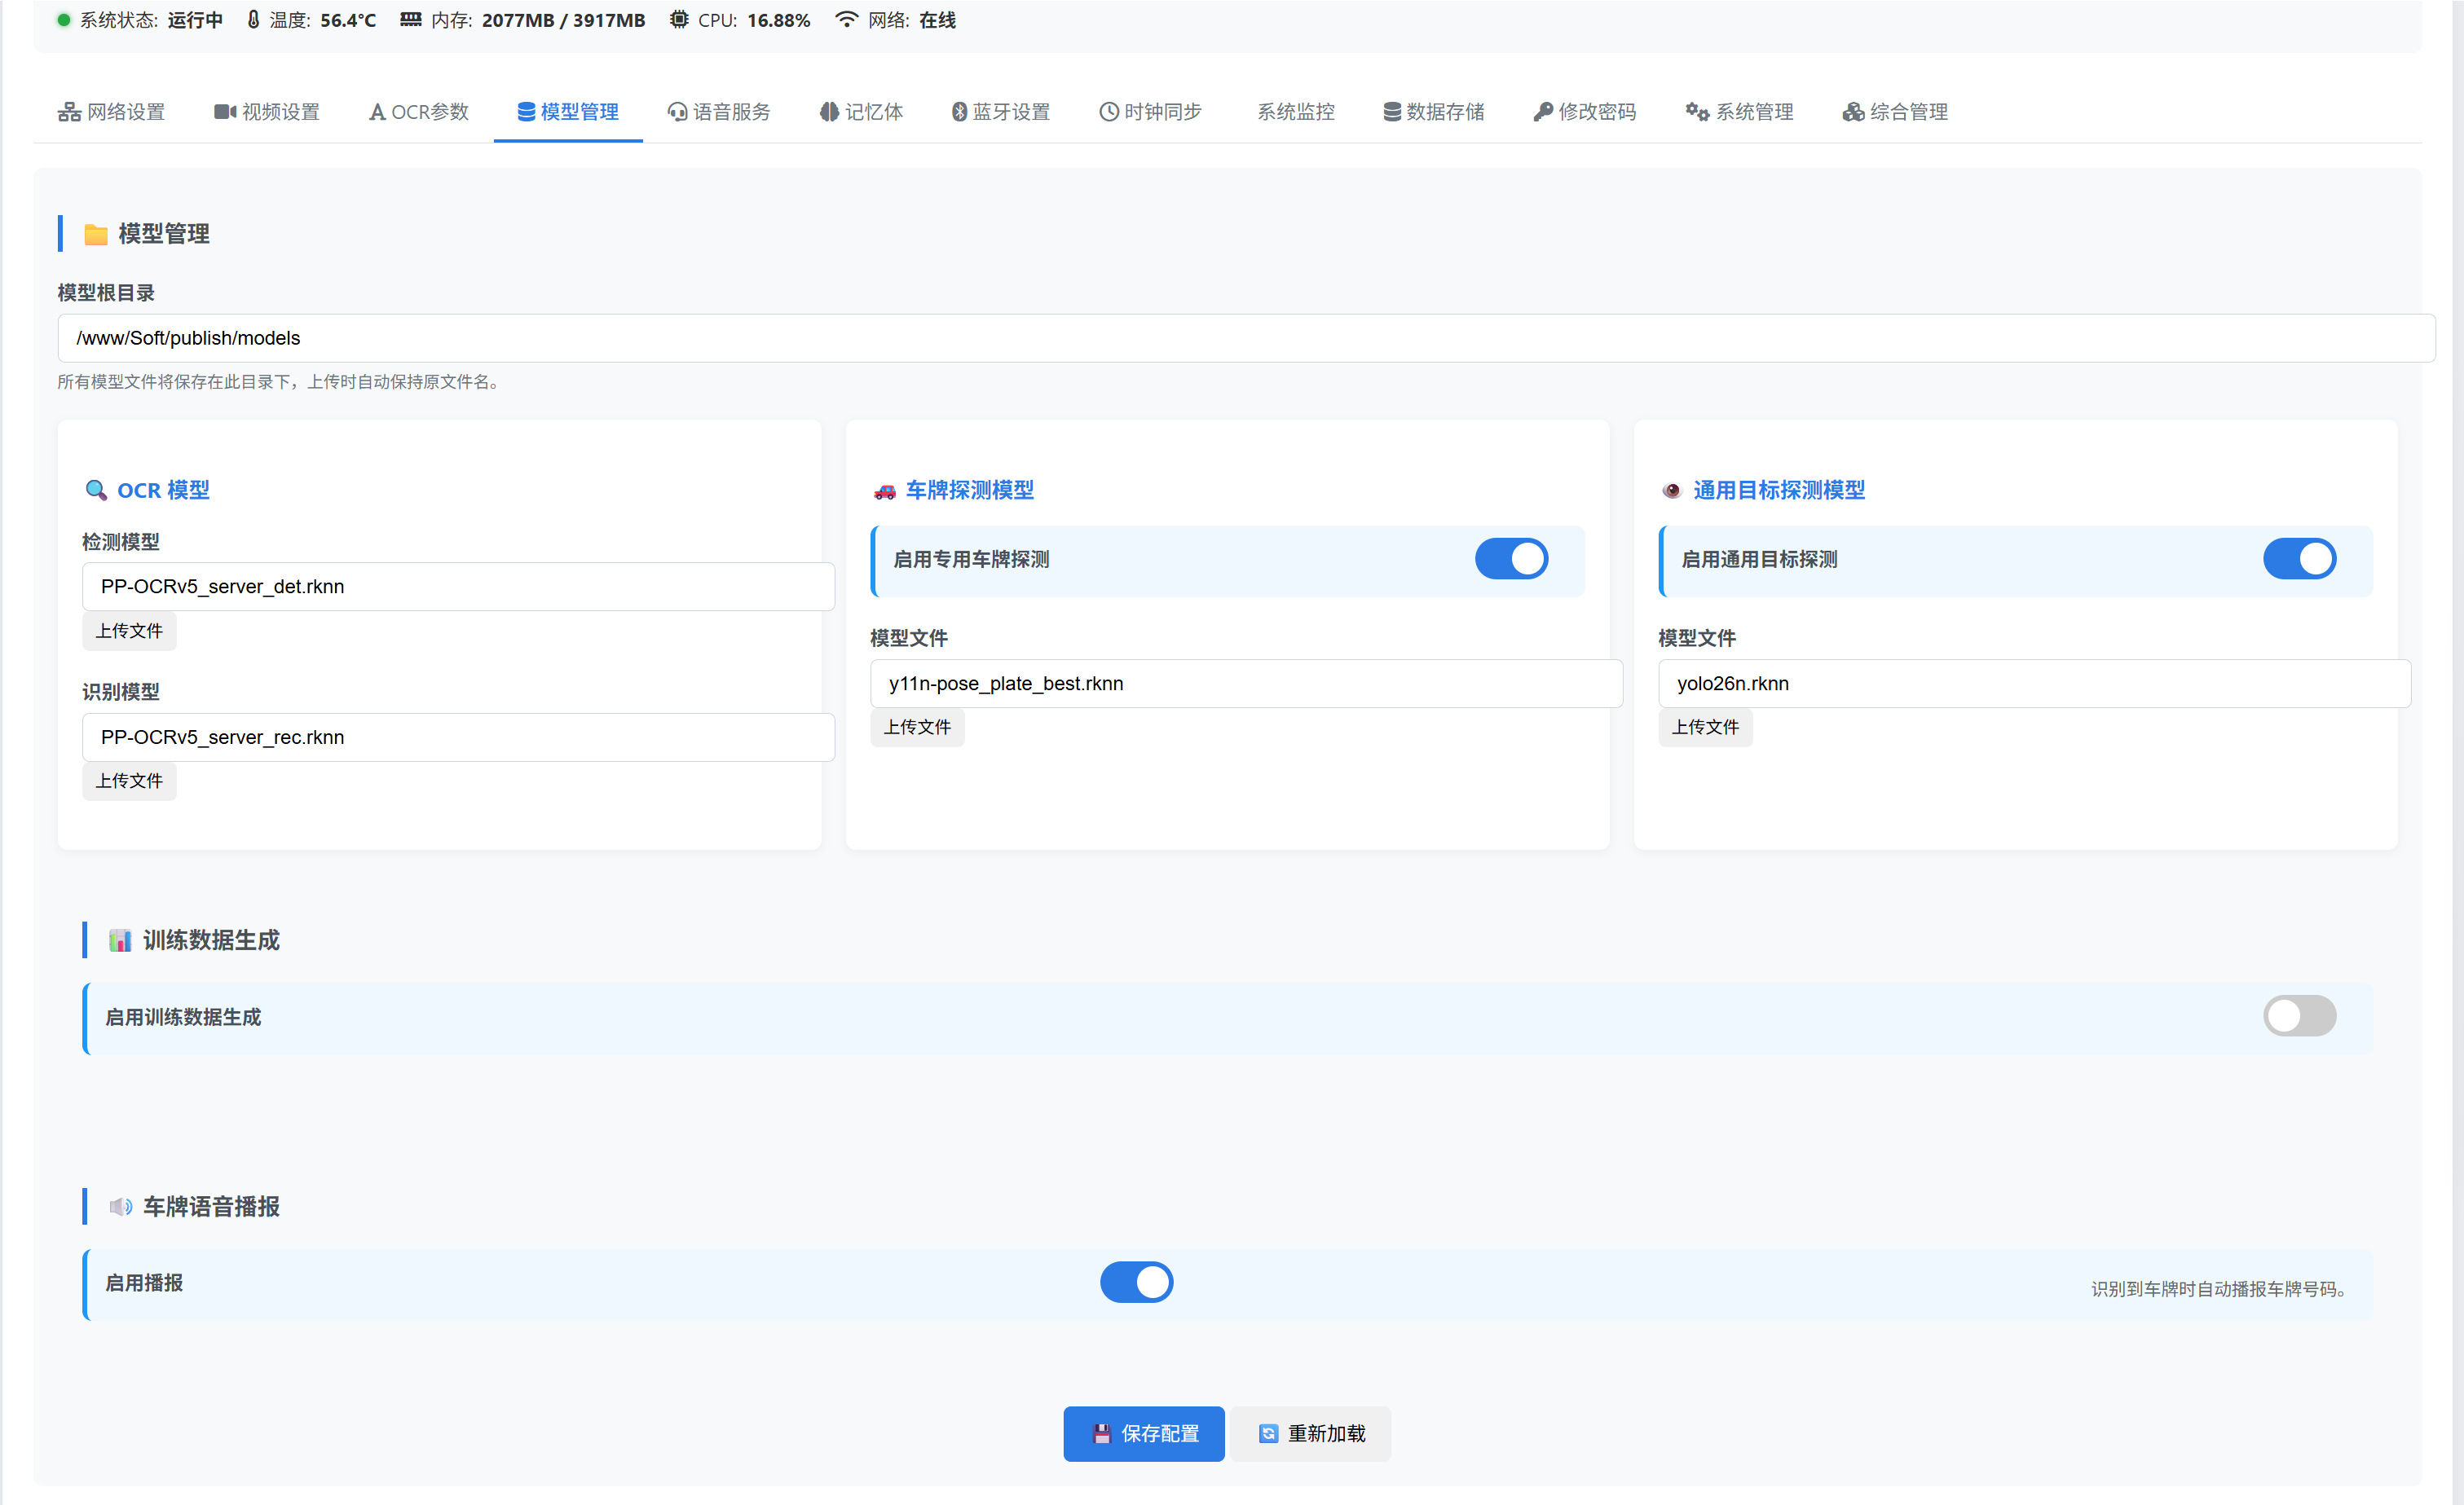The image size is (2464, 1505).
Task: Click the chart icon by 训练数据生成
Action: pos(120,940)
